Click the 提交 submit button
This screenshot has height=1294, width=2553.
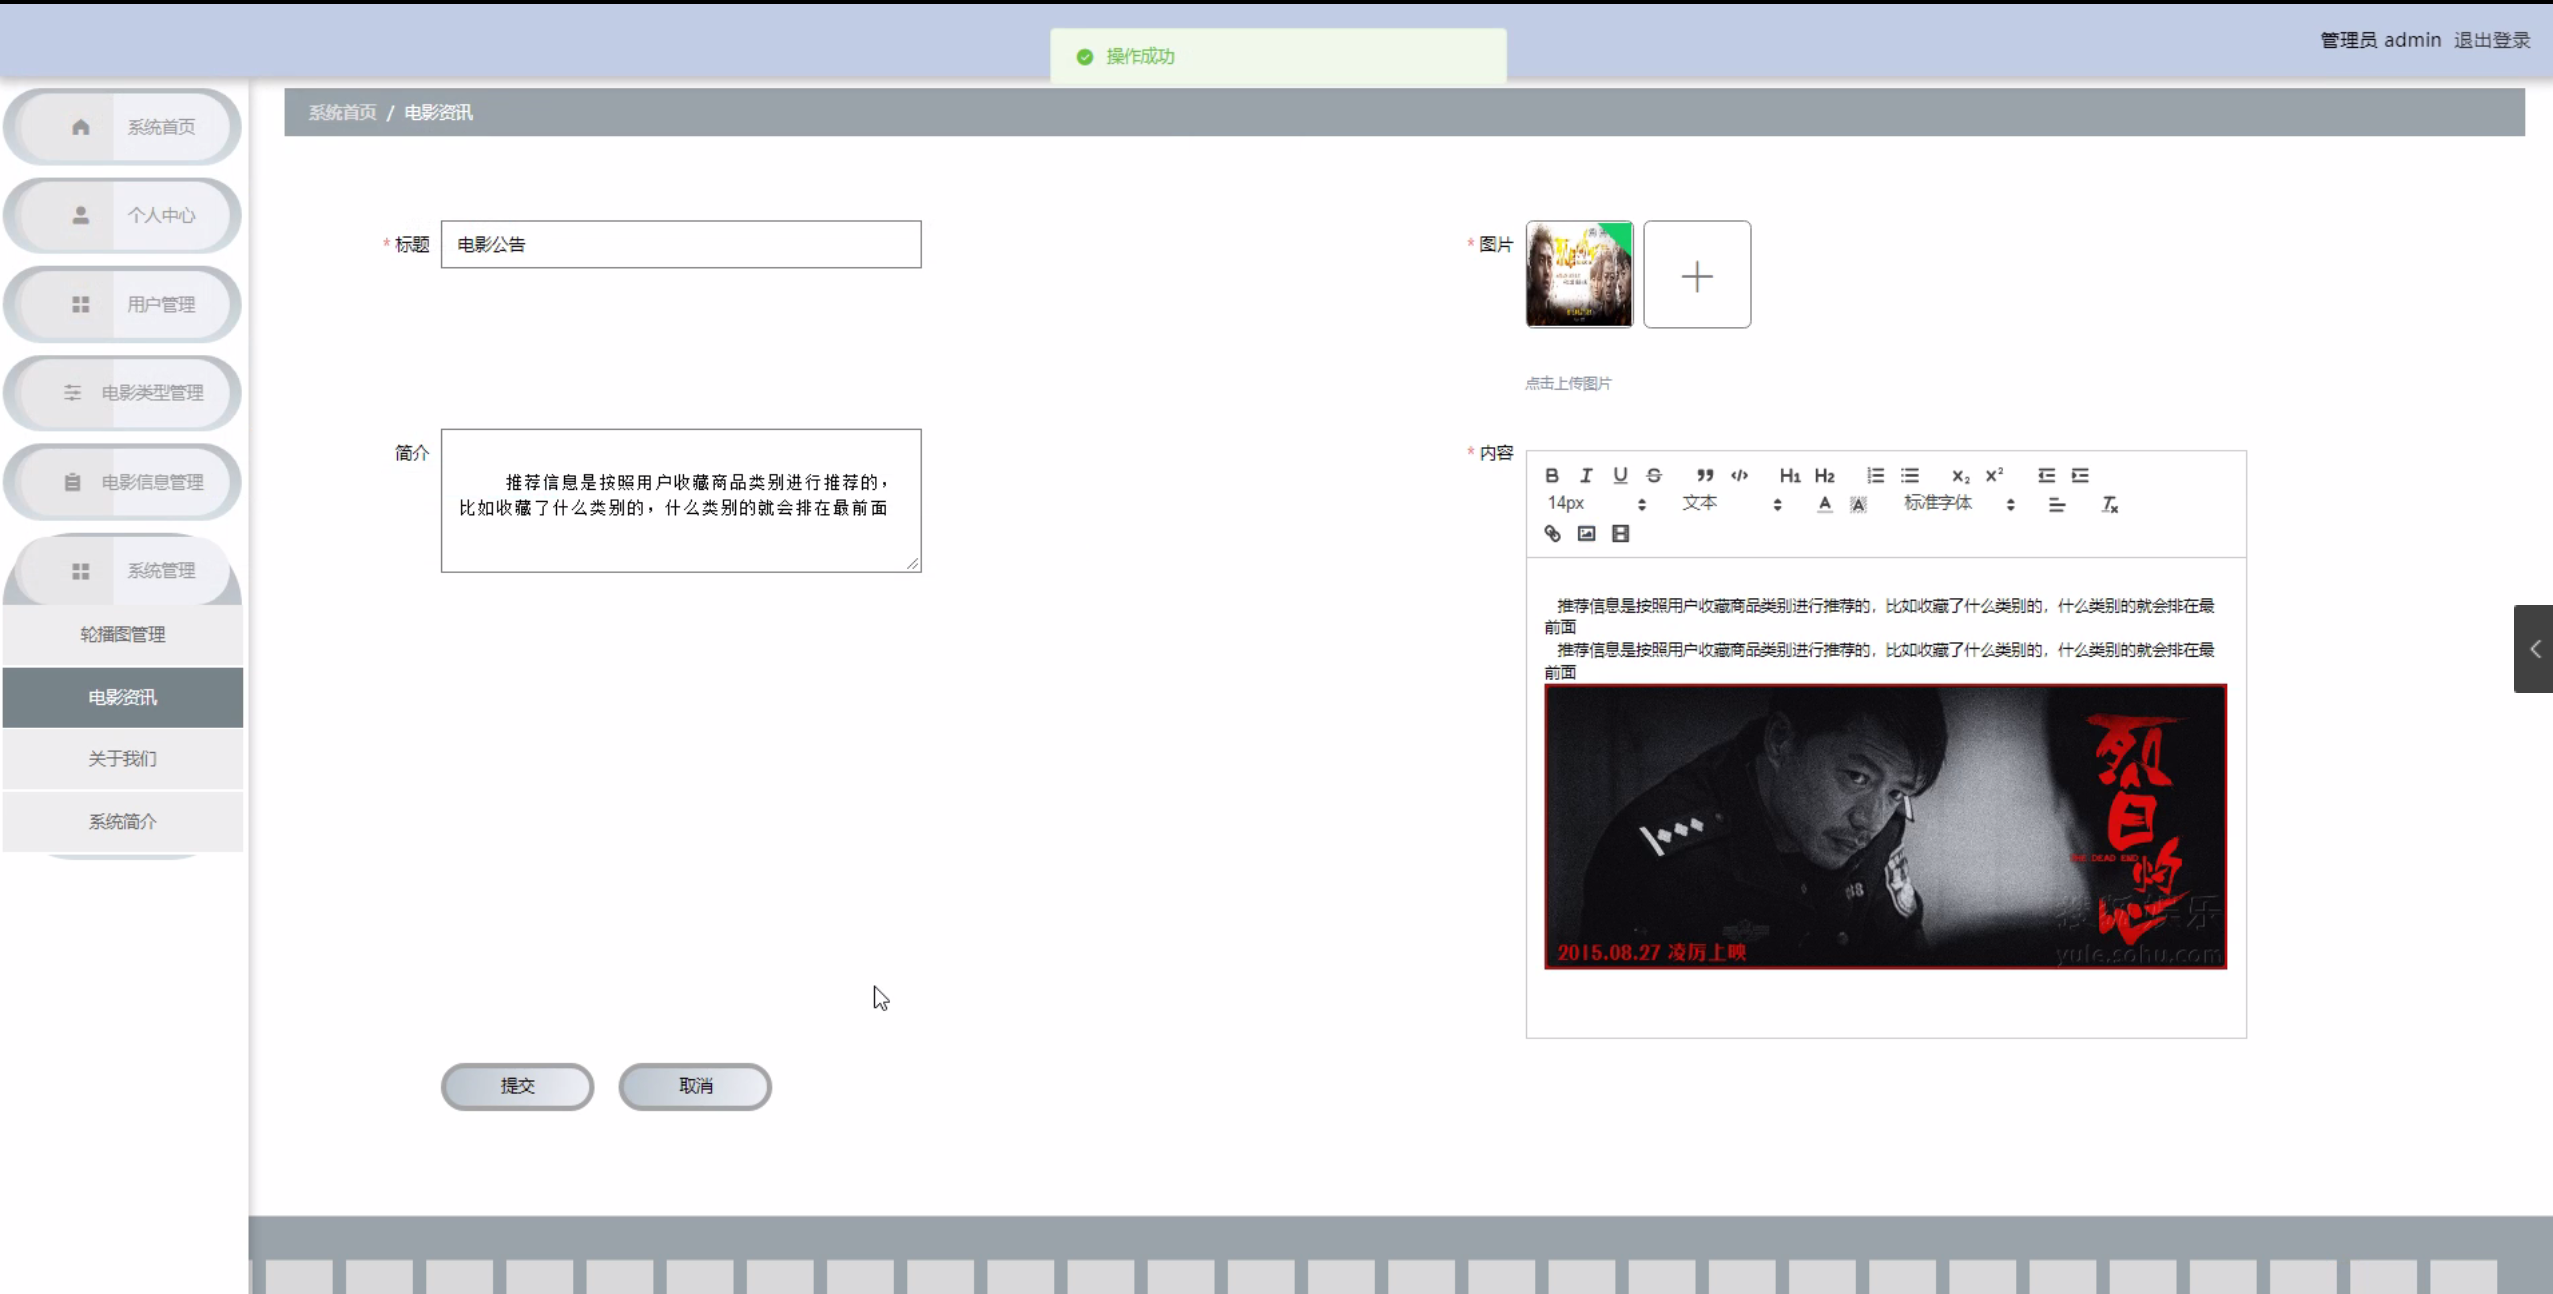click(x=517, y=1086)
